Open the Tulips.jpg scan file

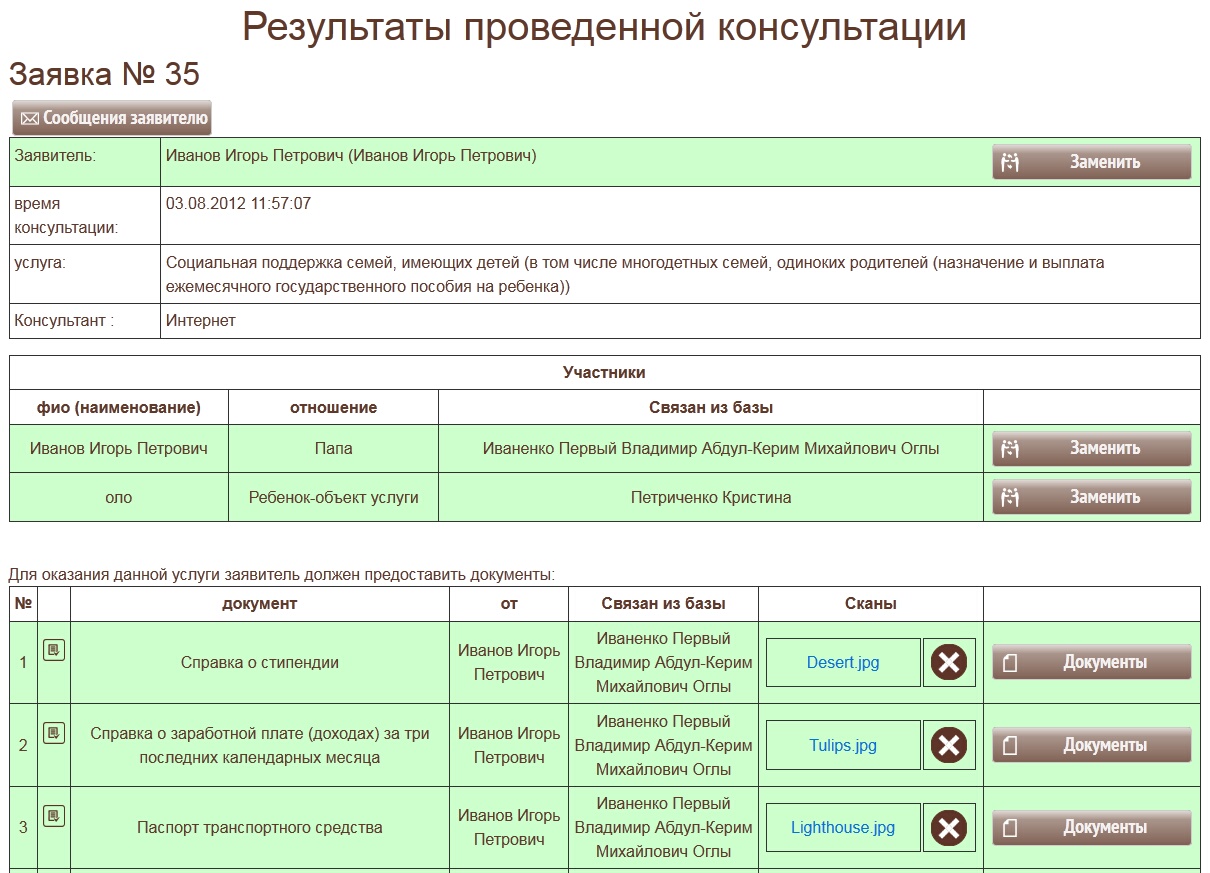pyautogui.click(x=842, y=745)
